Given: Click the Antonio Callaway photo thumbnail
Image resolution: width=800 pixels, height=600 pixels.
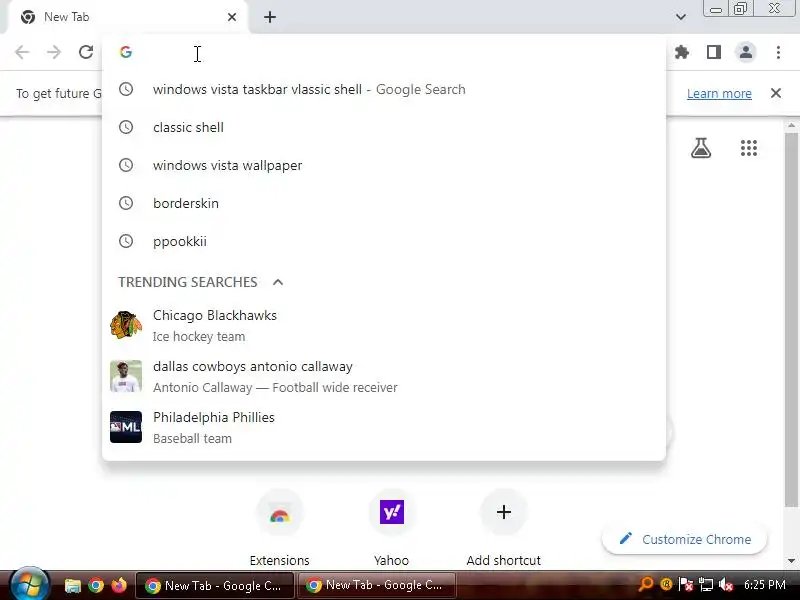Looking at the screenshot, I should [x=126, y=376].
